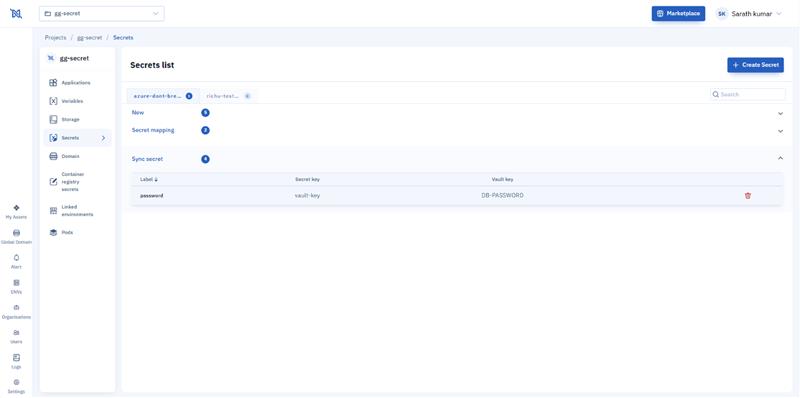The image size is (800, 398).
Task: Click the Create Secret button
Action: [755, 65]
